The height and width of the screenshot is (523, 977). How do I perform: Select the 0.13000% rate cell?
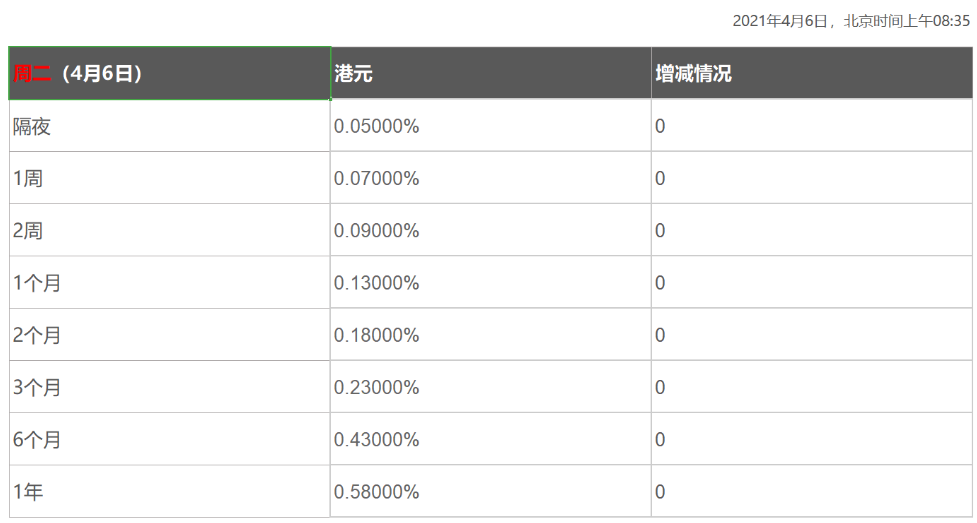[376, 283]
